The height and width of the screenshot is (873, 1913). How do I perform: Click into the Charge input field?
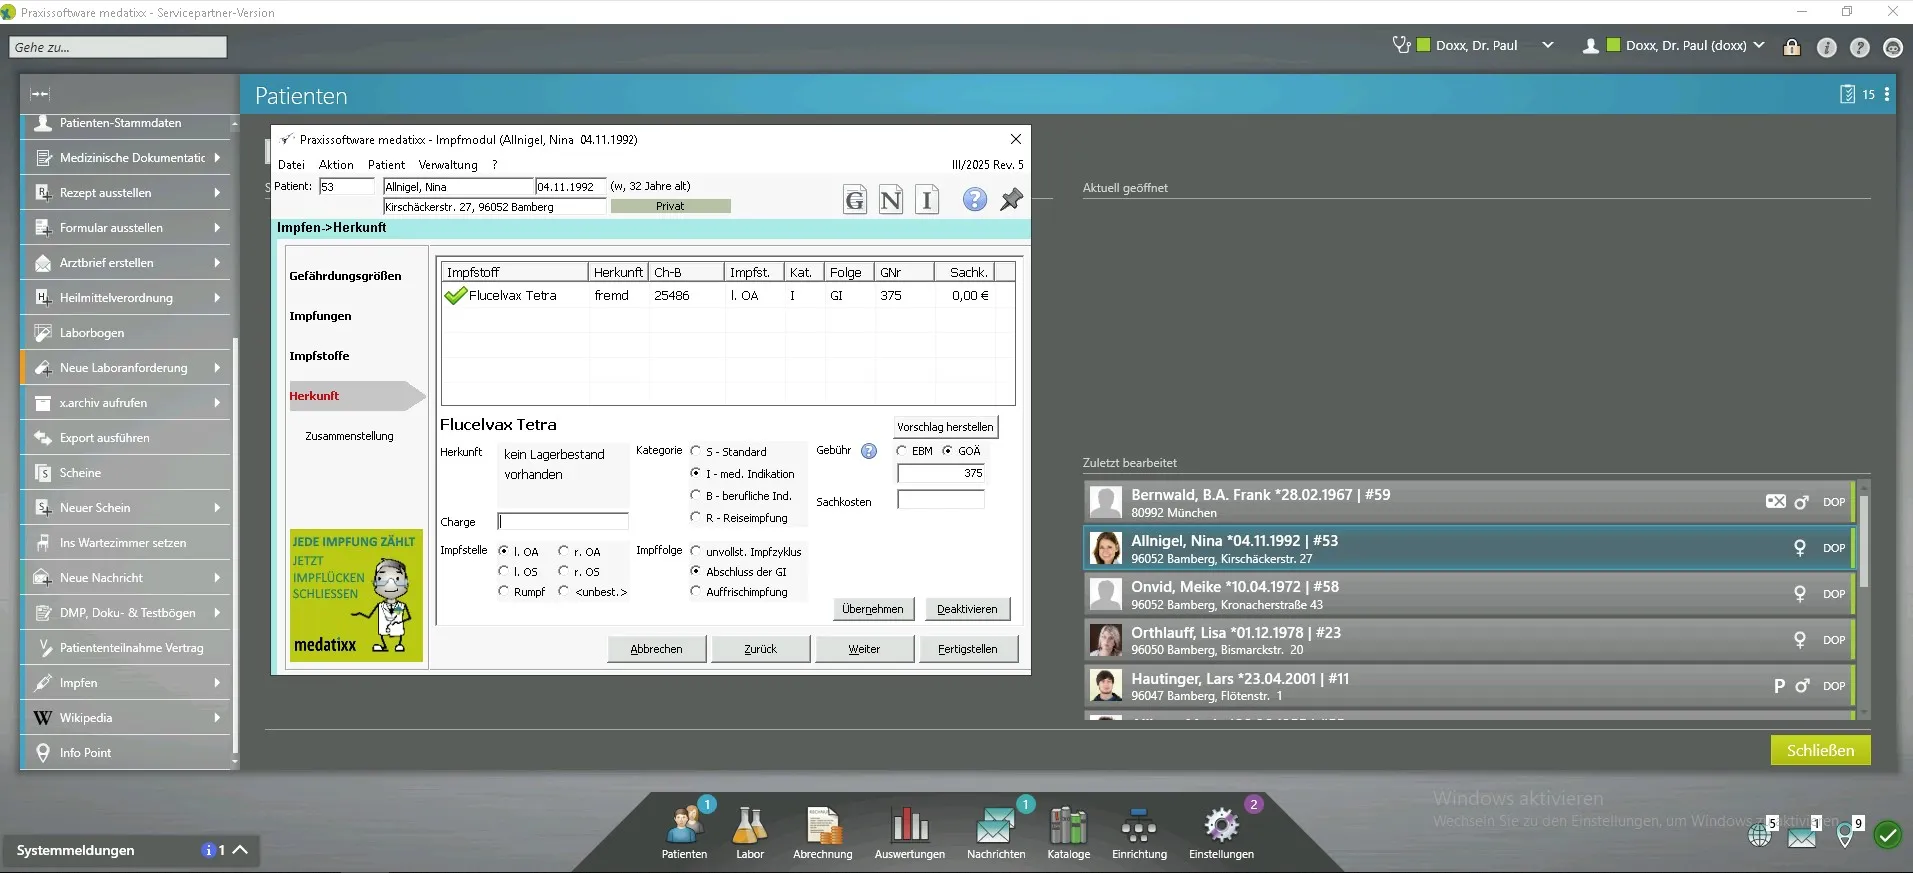(564, 521)
